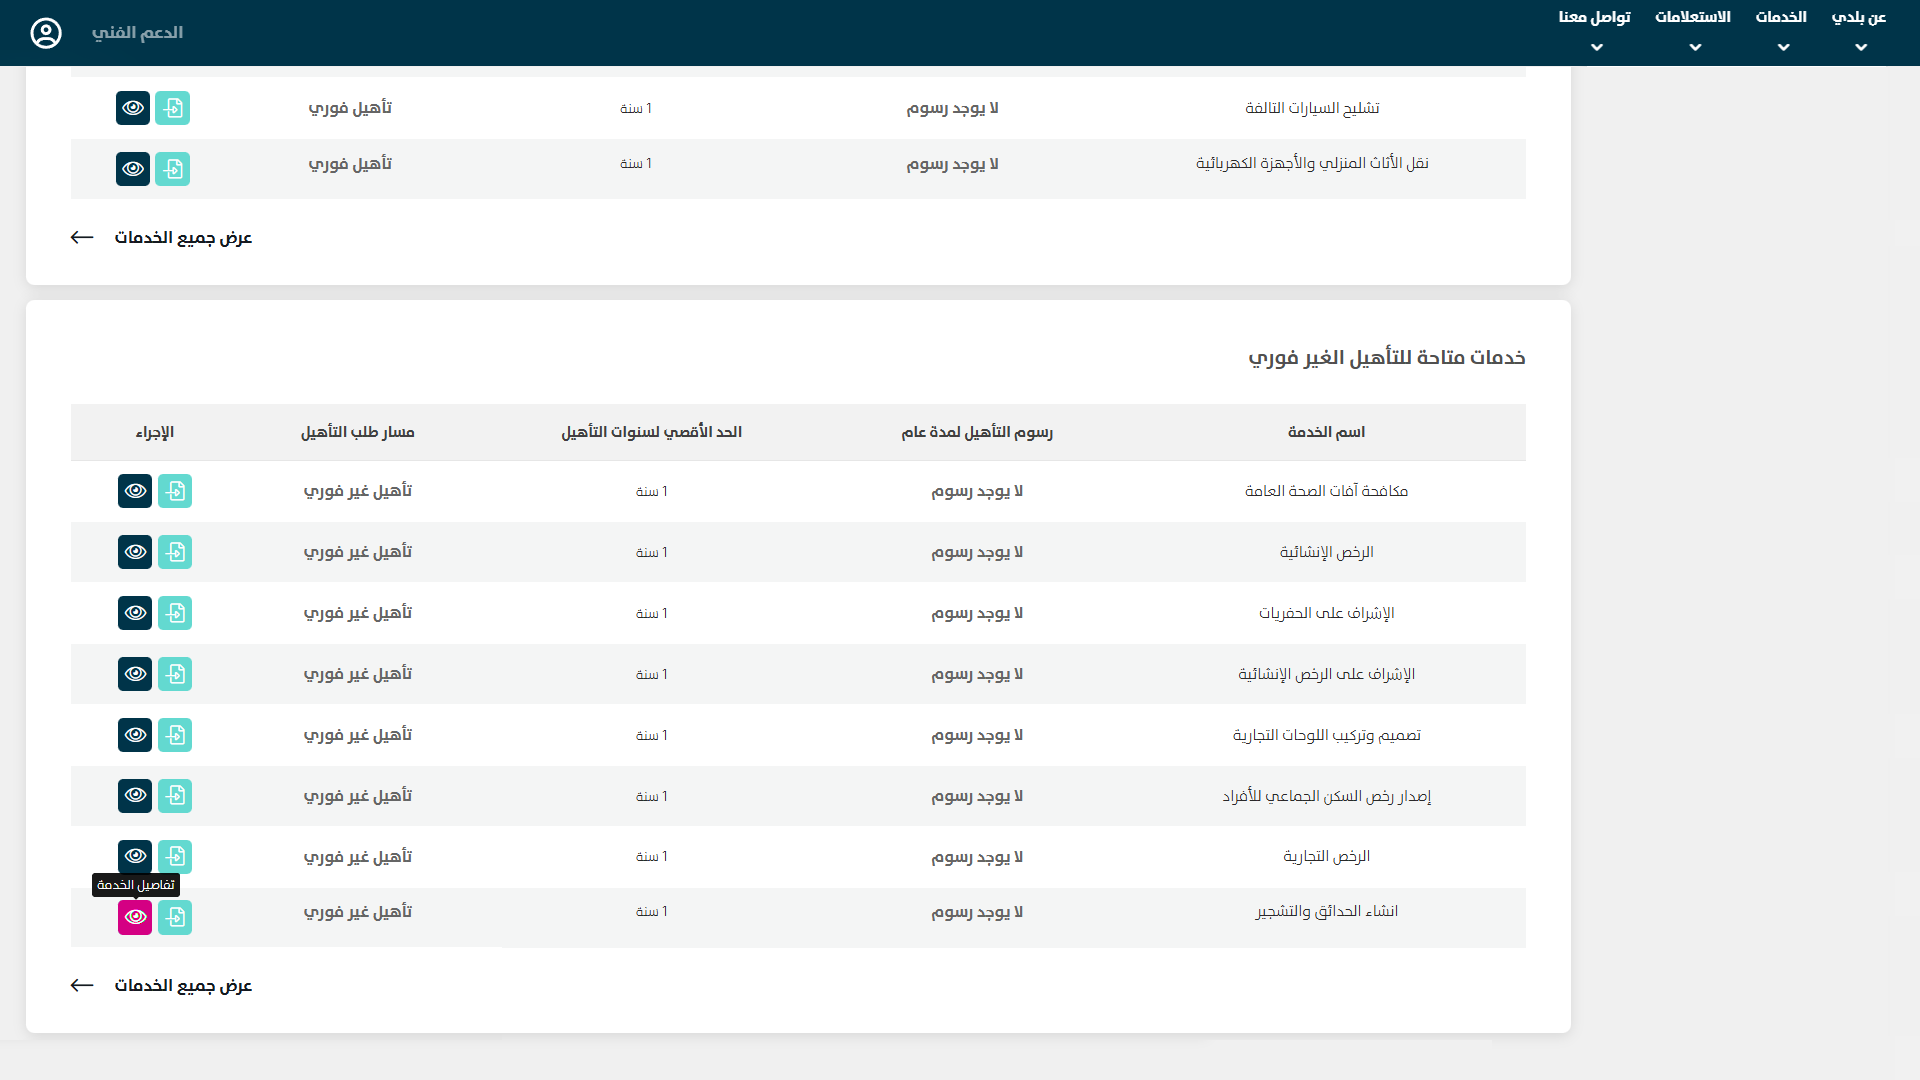View details eye icon for انشاء الحدائق والتشجير
The image size is (1920, 1080).
pyautogui.click(x=135, y=917)
